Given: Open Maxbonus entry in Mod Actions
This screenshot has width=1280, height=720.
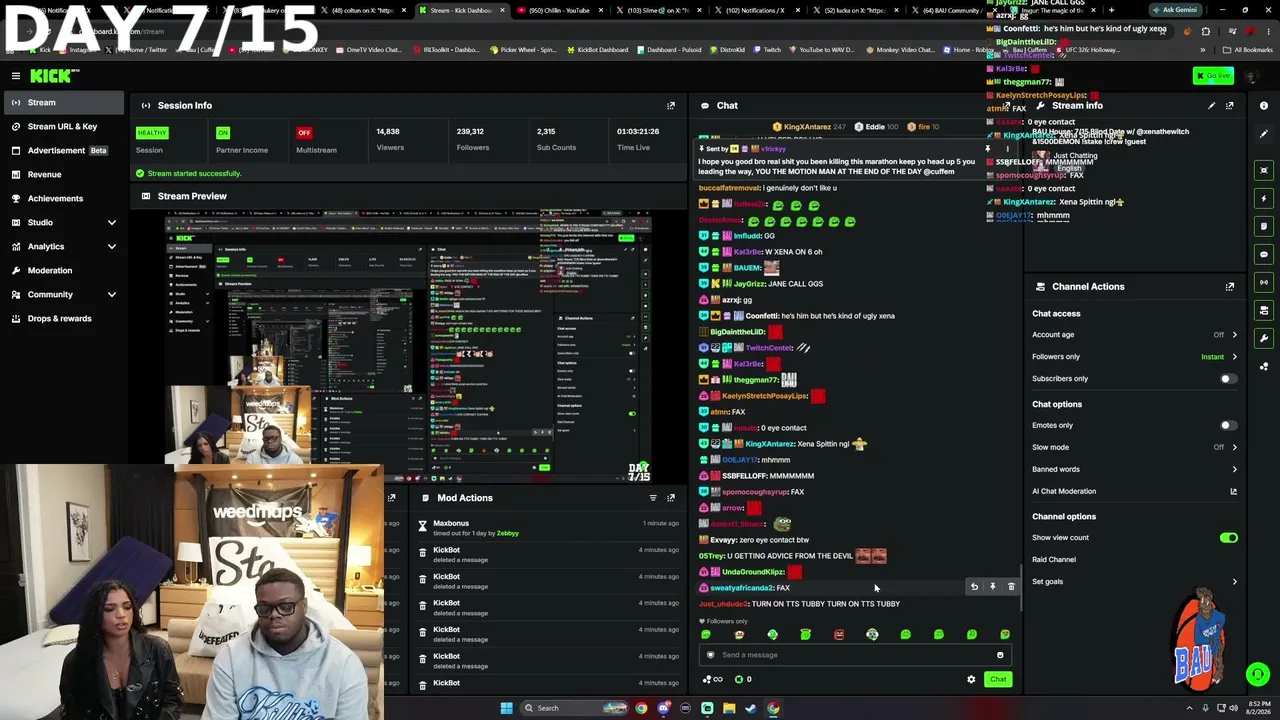Looking at the screenshot, I should pyautogui.click(x=548, y=528).
